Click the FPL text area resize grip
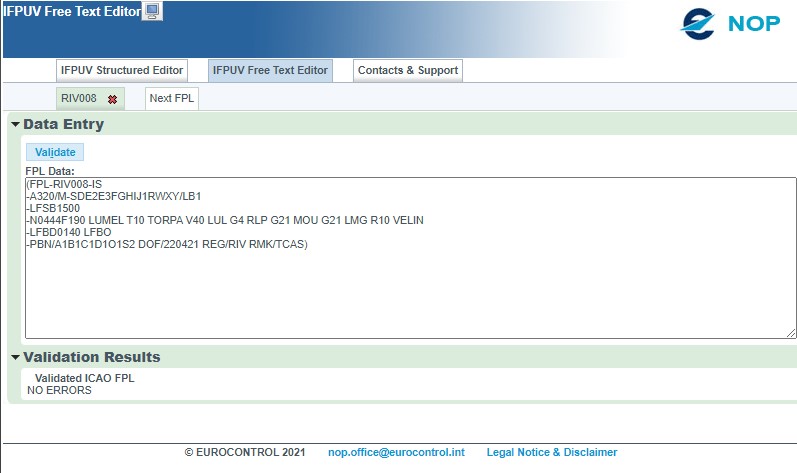The width and height of the screenshot is (797, 473). click(791, 333)
